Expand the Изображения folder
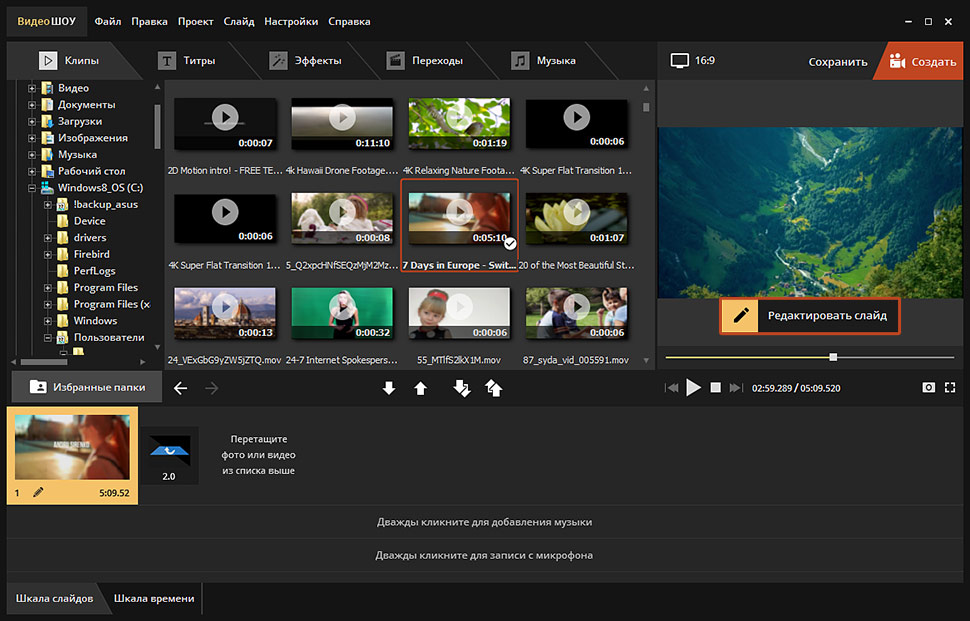Viewport: 970px width, 621px height. [32, 139]
